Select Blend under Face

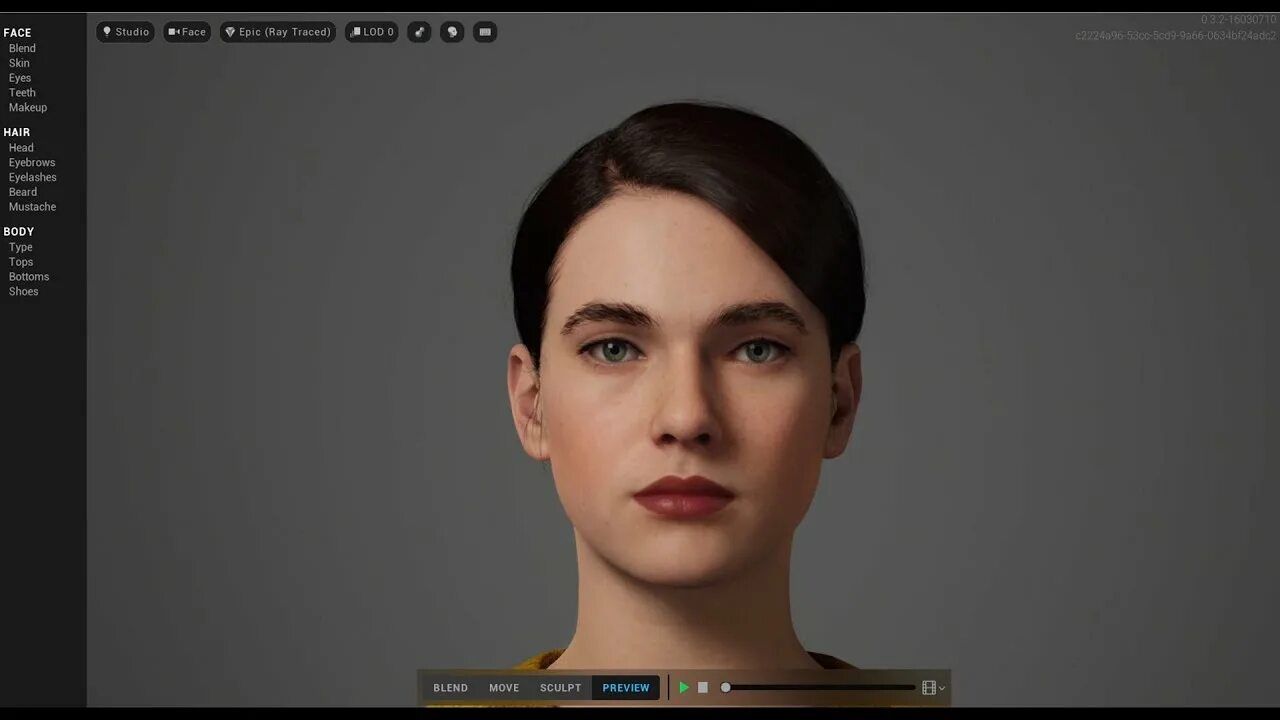(22, 48)
